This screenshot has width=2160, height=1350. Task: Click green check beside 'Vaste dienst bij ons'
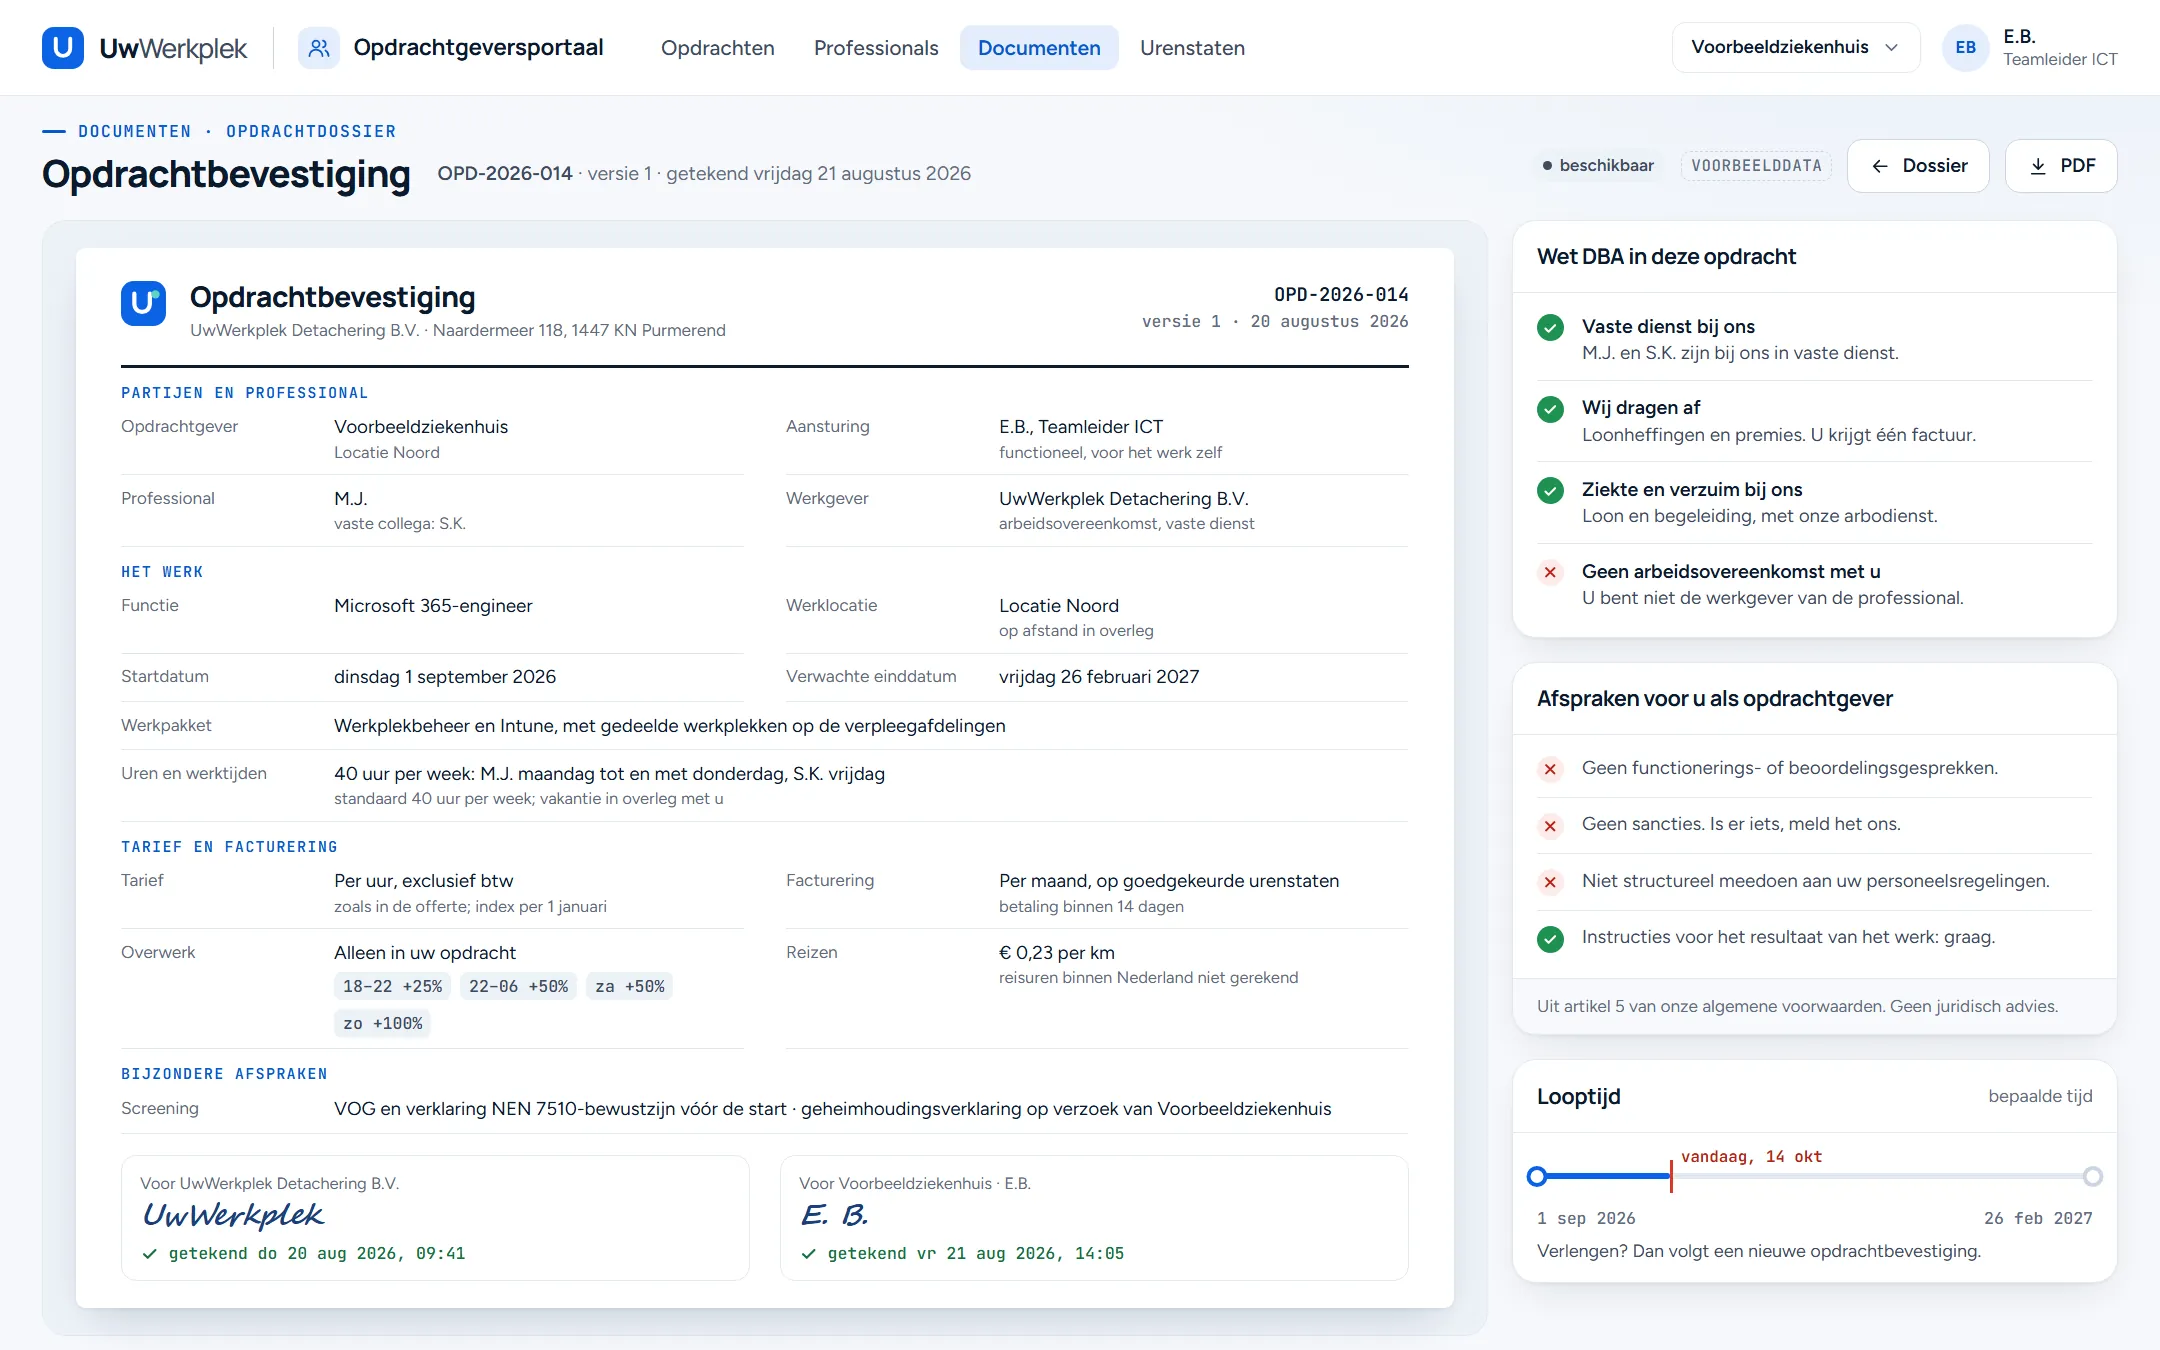(x=1550, y=327)
